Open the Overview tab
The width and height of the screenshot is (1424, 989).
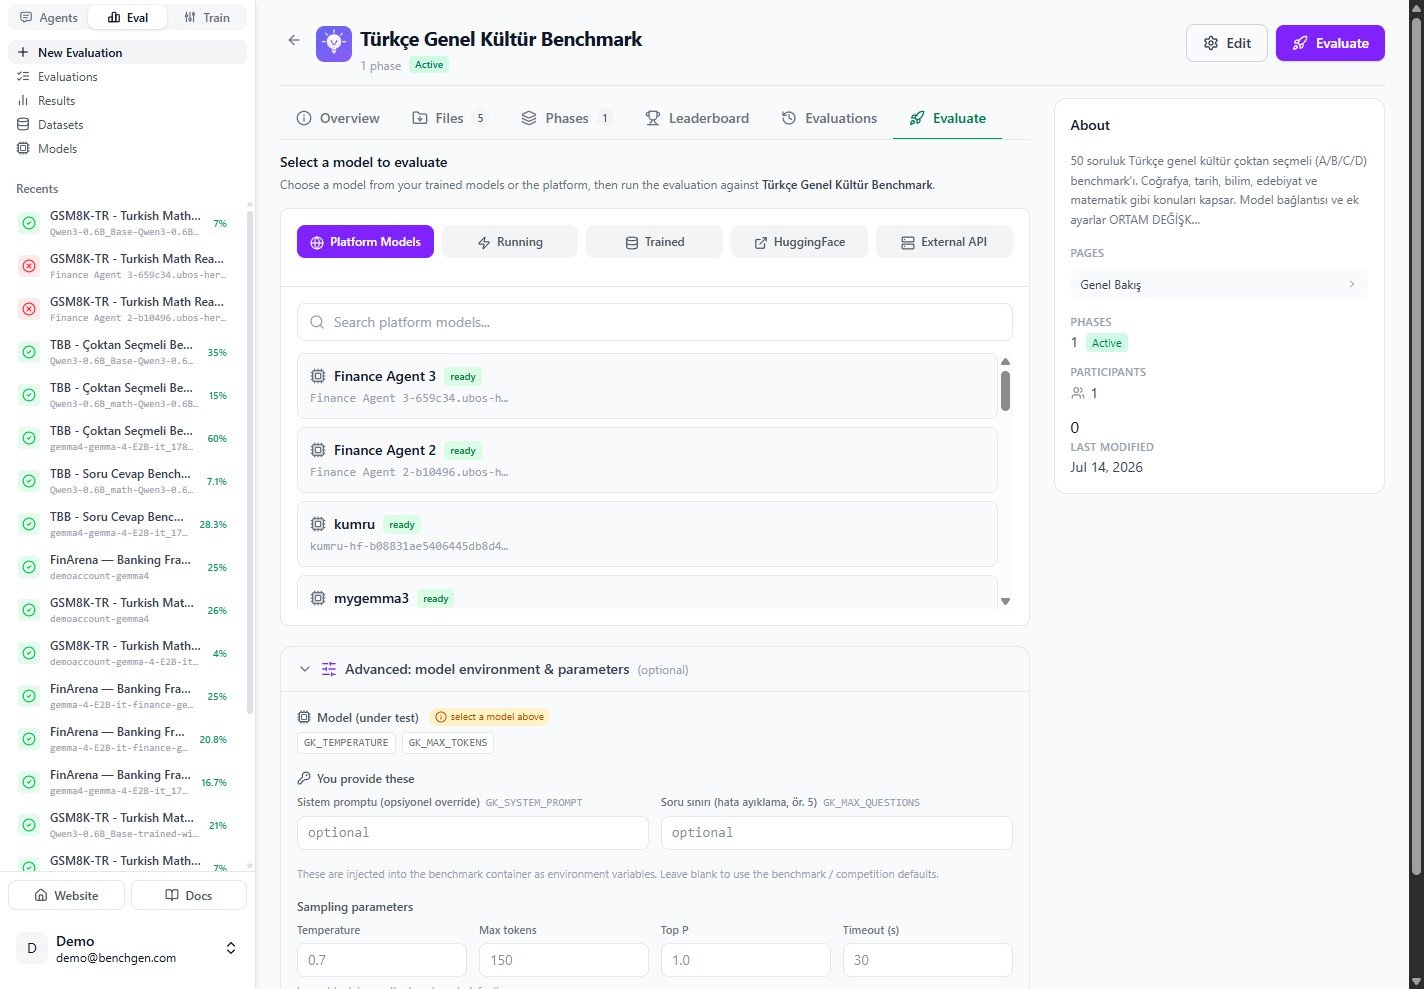click(x=338, y=118)
